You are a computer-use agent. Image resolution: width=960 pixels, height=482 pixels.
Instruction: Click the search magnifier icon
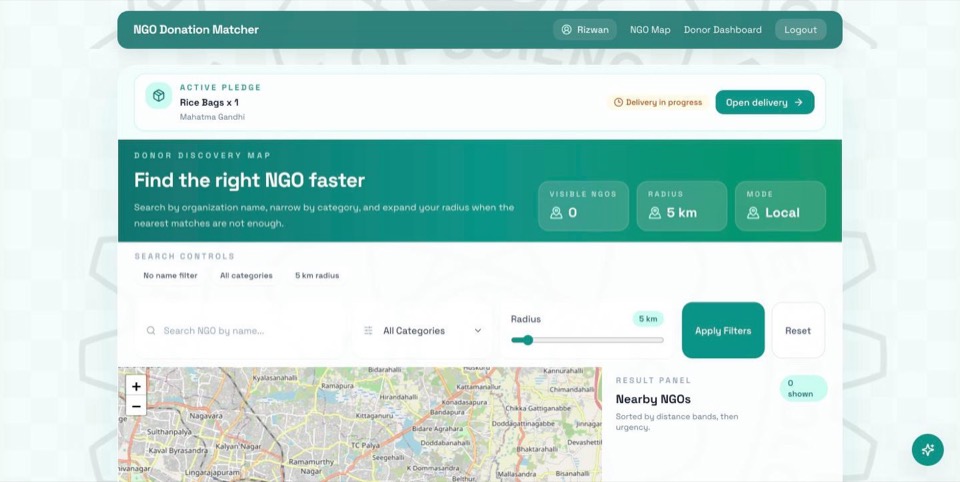pyautogui.click(x=151, y=331)
